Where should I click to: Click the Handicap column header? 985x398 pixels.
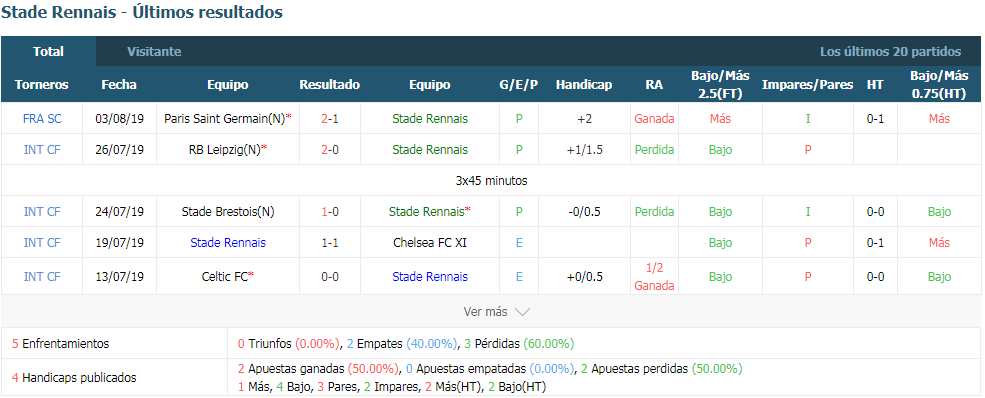coord(584,84)
